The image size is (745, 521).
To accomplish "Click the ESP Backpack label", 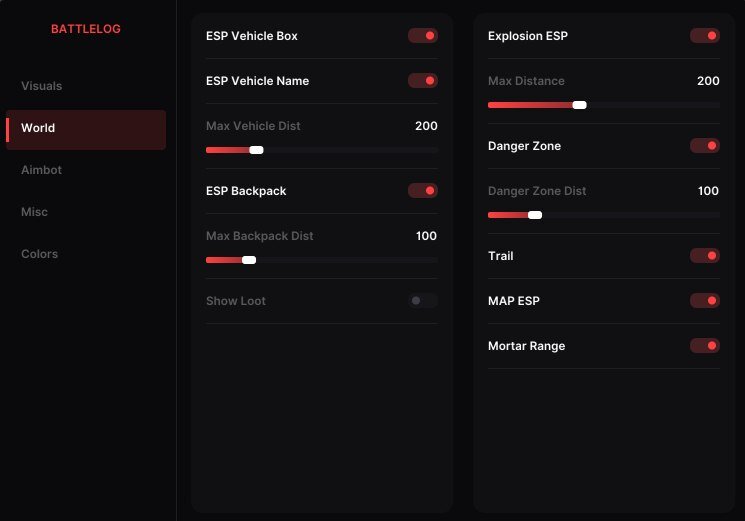I will [246, 191].
